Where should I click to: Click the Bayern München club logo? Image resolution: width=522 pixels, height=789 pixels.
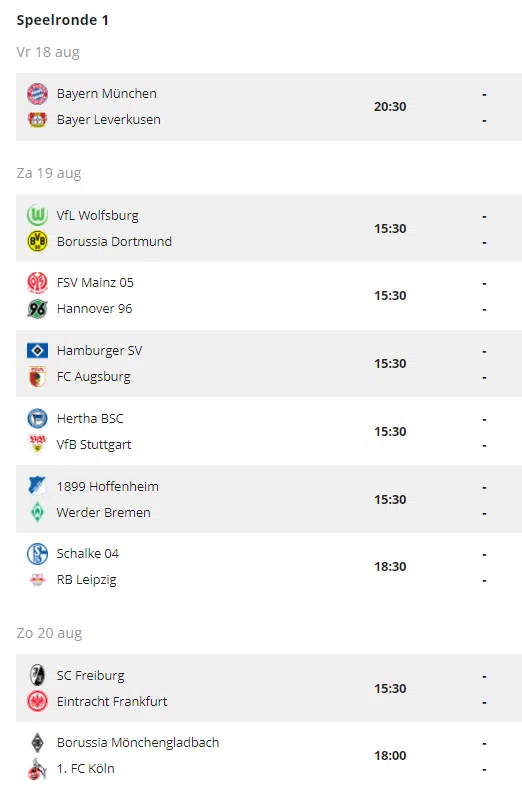pos(37,94)
